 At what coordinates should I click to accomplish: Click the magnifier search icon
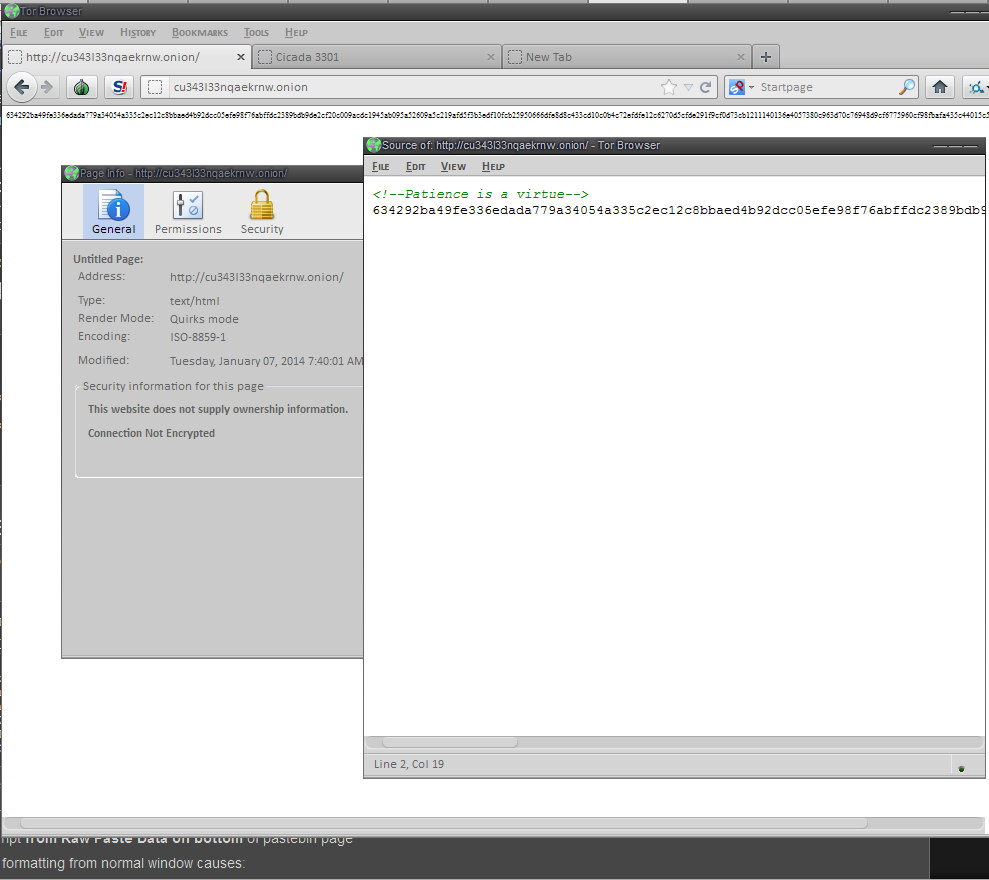pos(907,87)
